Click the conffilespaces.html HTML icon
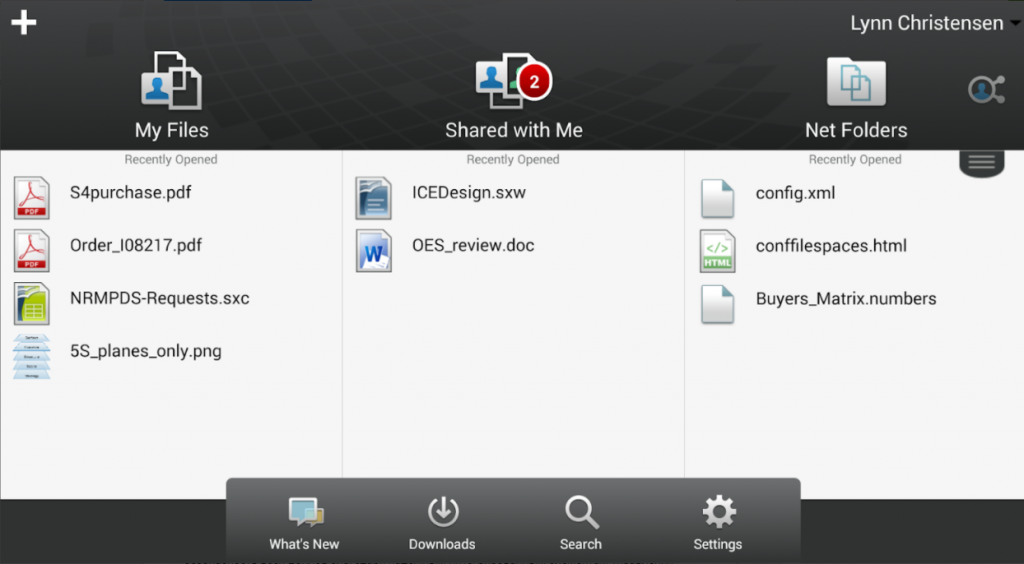The image size is (1024, 564). 718,251
